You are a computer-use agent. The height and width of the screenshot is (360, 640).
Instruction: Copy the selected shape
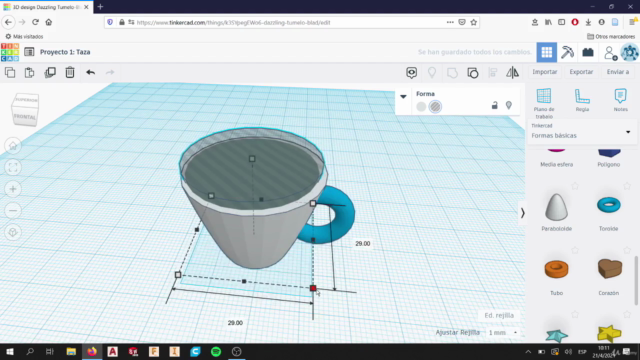click(10, 73)
